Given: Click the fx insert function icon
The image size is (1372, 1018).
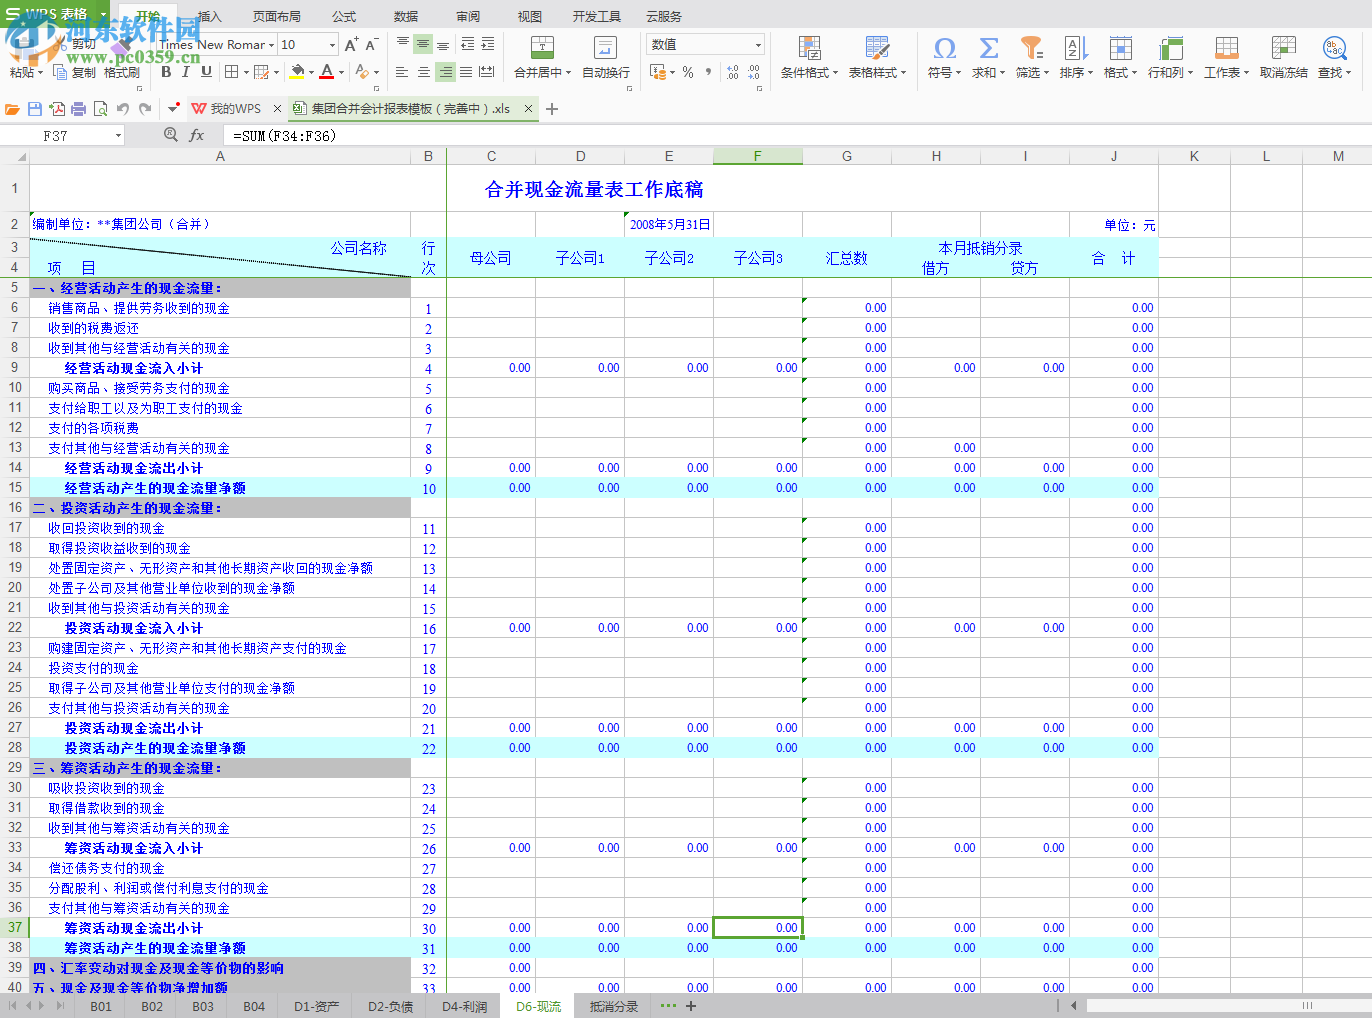Looking at the screenshot, I should [197, 135].
